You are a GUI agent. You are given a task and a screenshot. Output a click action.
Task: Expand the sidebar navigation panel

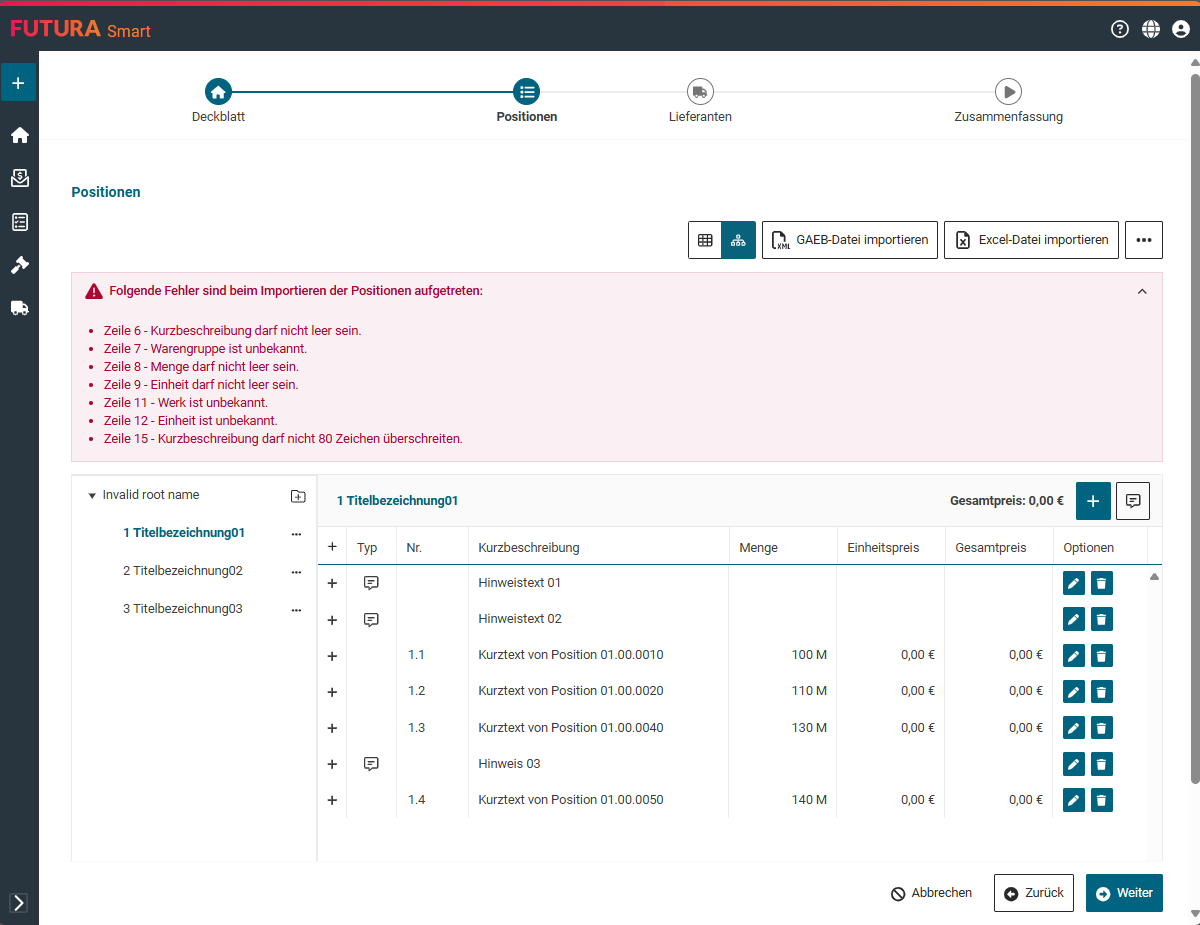pos(18,903)
